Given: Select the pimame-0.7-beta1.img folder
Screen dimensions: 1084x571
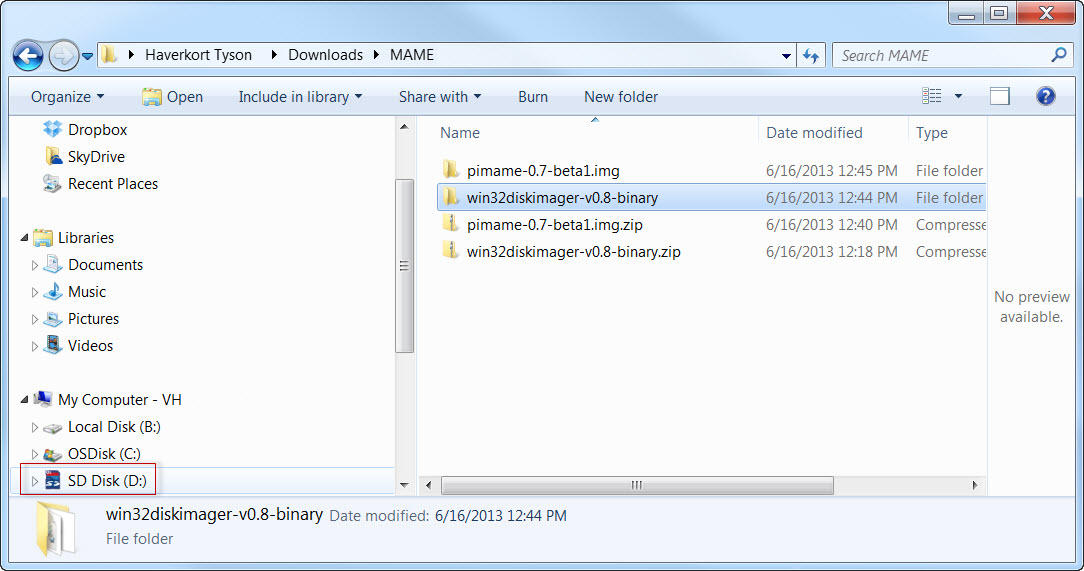Looking at the screenshot, I should click(543, 171).
